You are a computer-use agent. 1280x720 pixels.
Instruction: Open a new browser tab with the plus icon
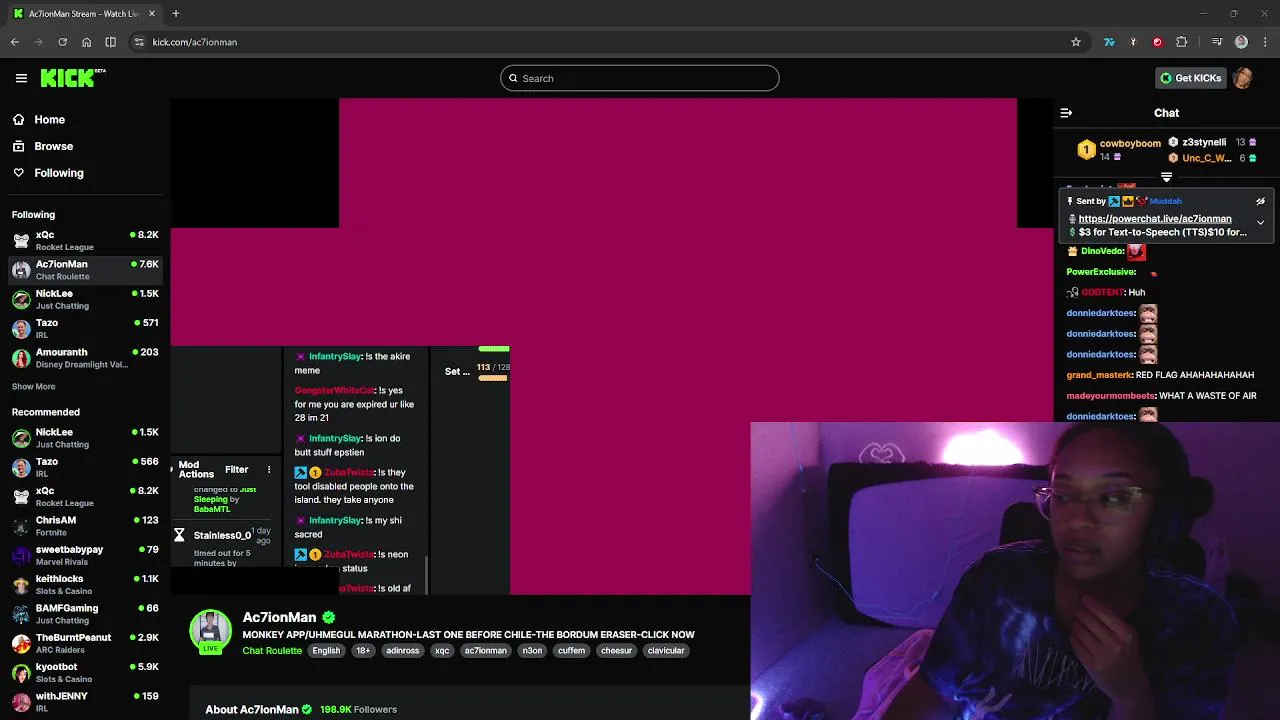coord(175,13)
